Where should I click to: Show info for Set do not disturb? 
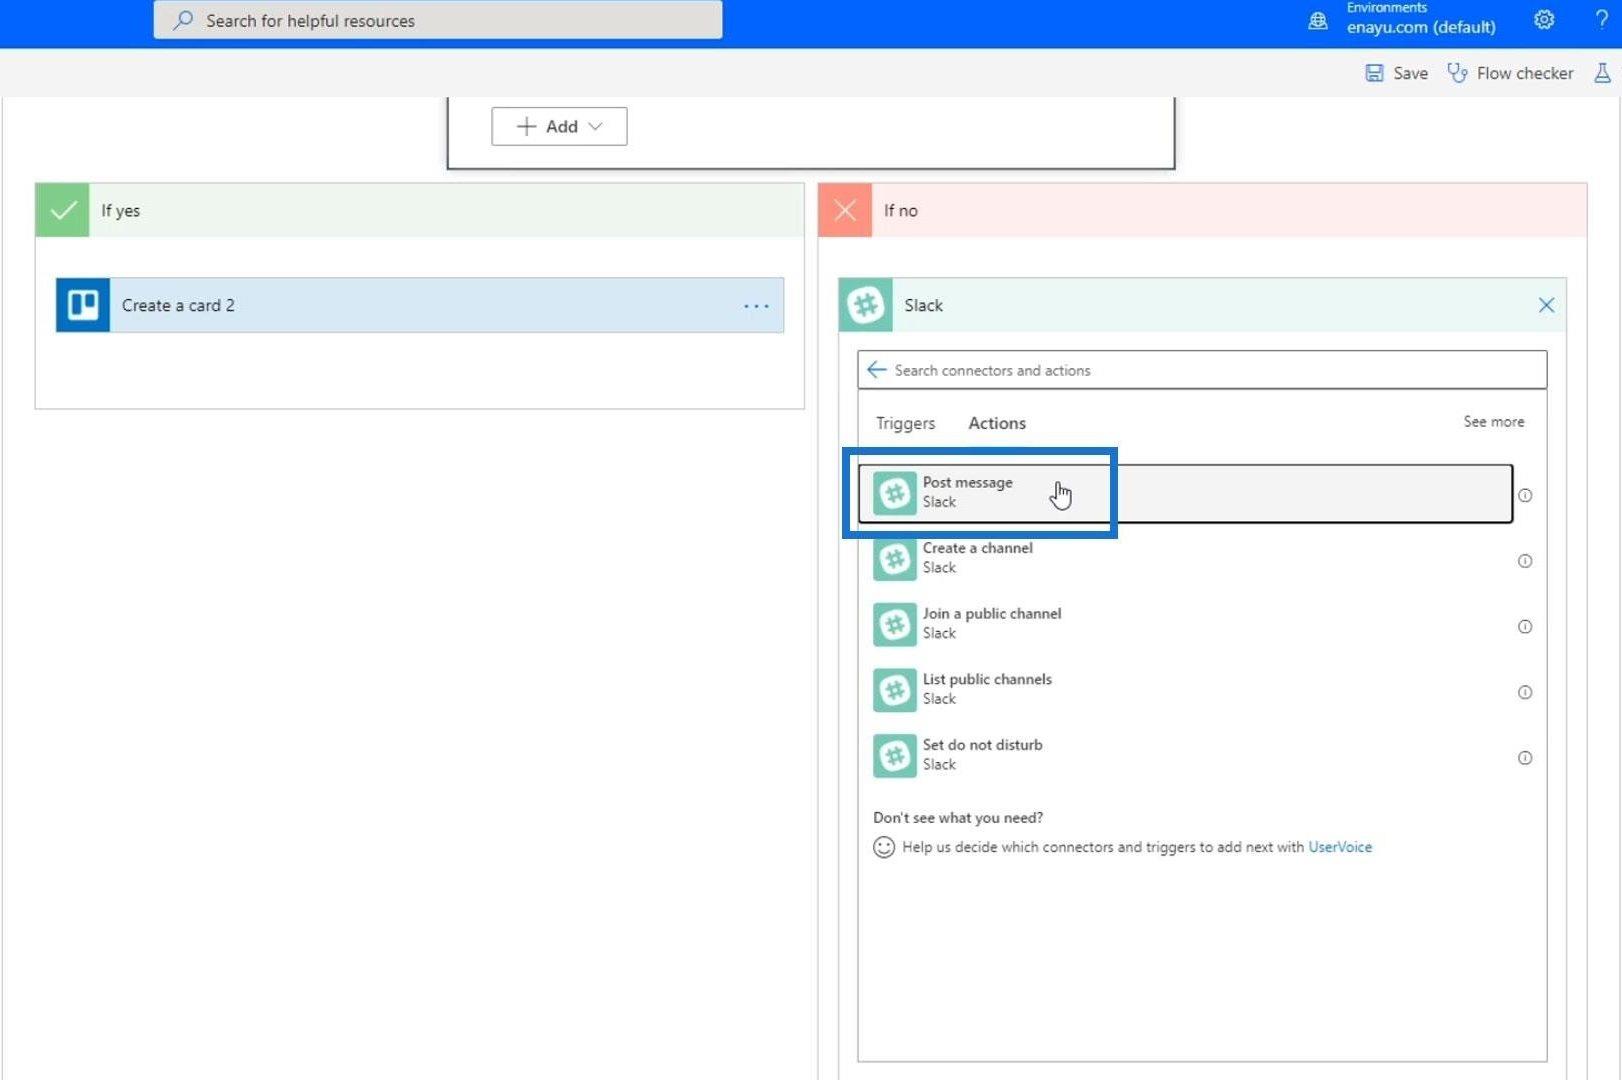coord(1525,758)
